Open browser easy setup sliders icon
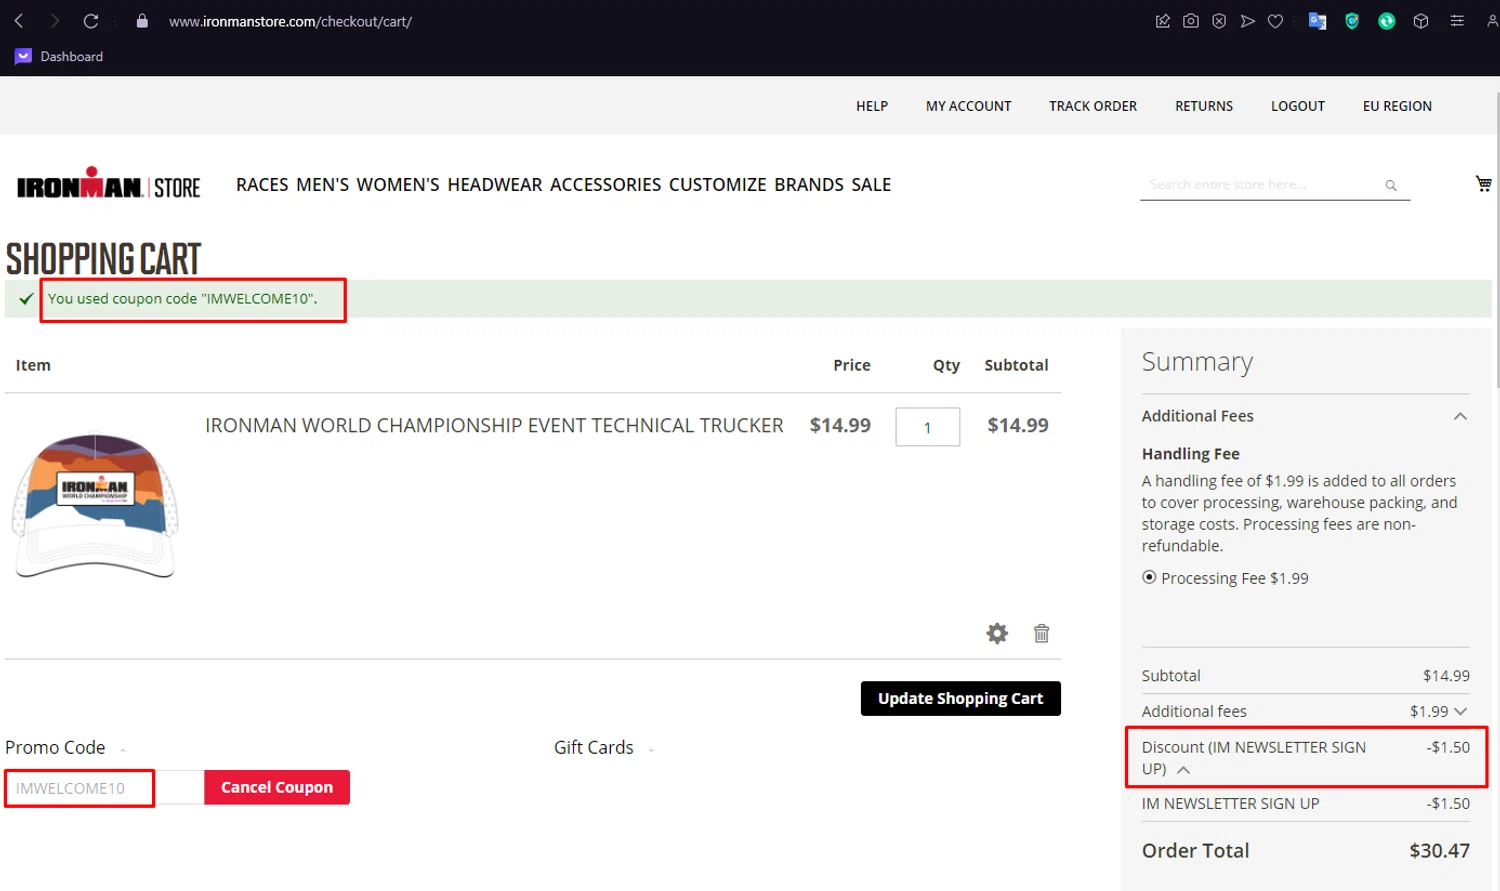 point(1457,21)
